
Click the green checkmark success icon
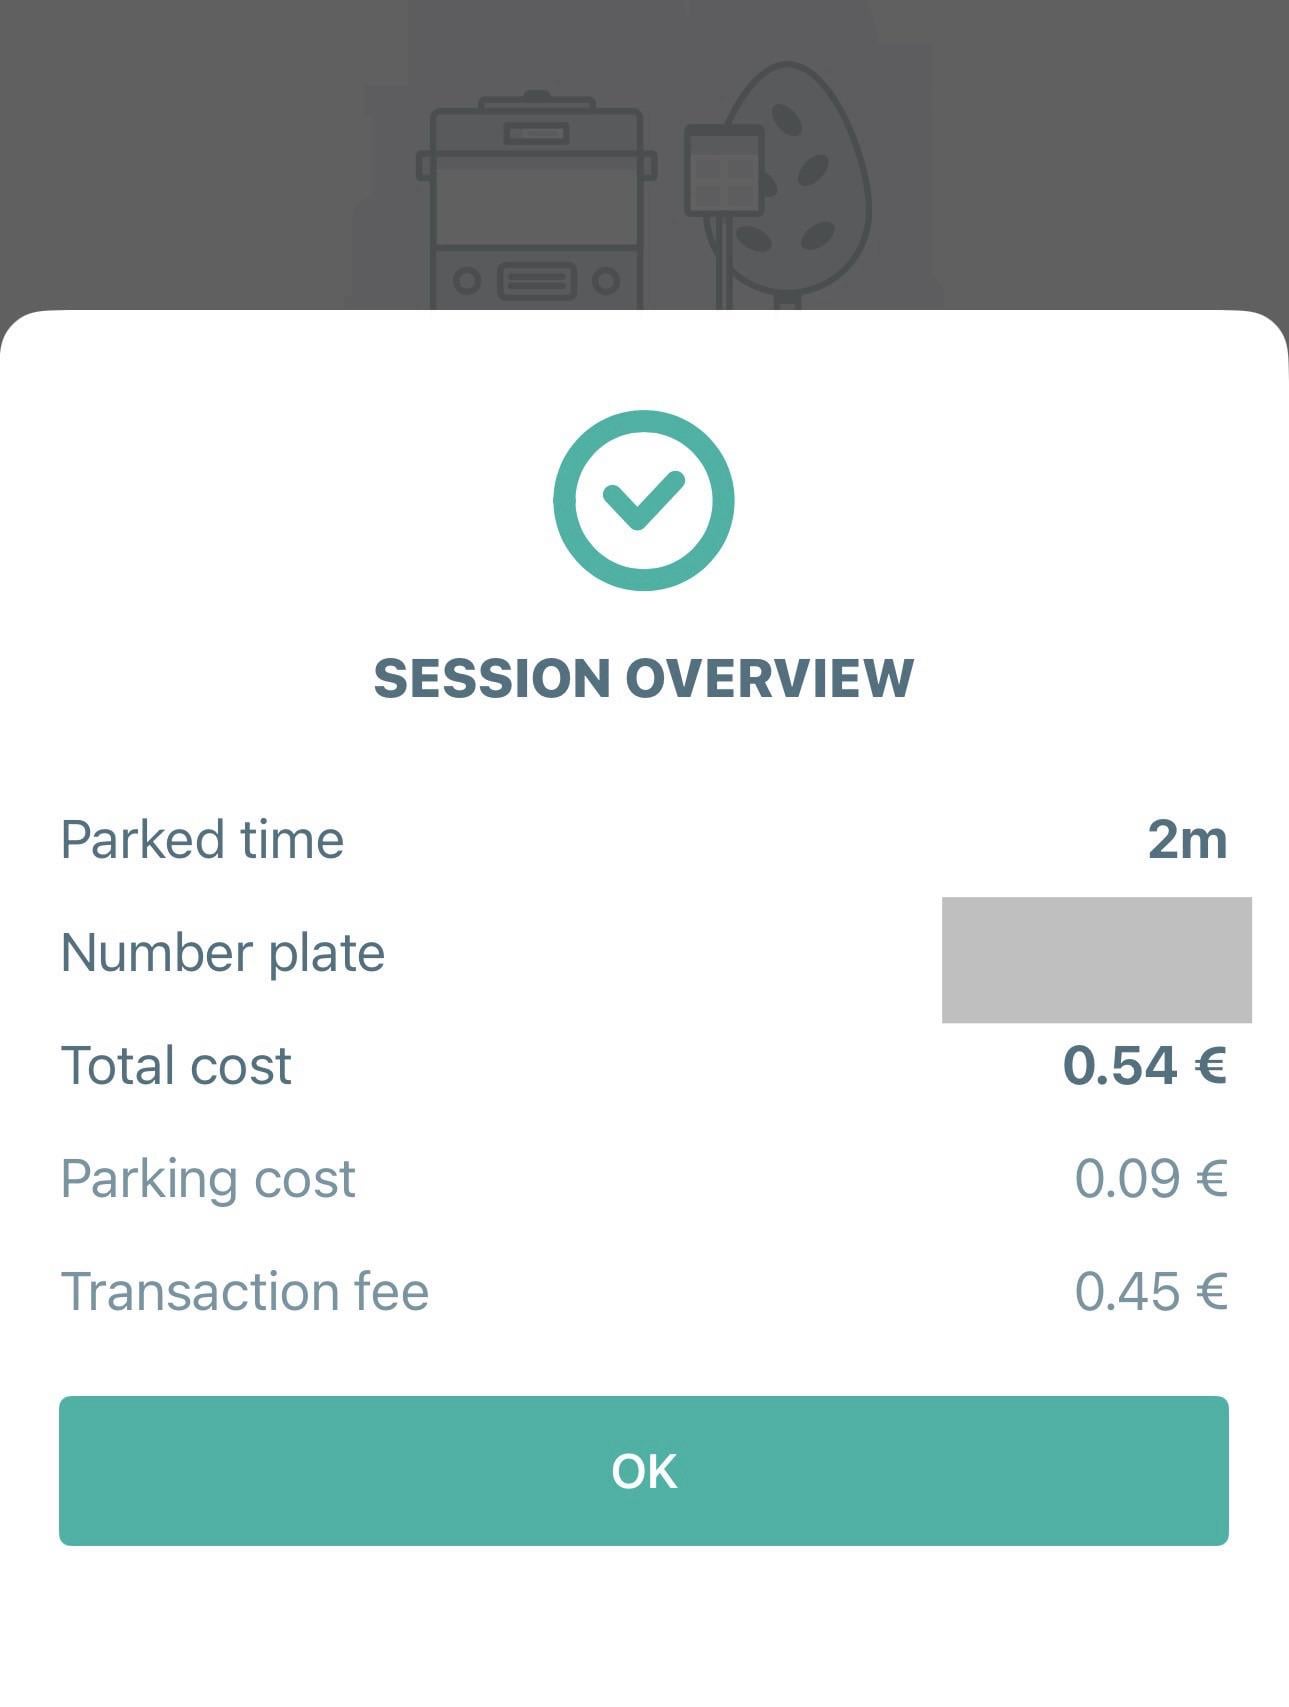[643, 500]
